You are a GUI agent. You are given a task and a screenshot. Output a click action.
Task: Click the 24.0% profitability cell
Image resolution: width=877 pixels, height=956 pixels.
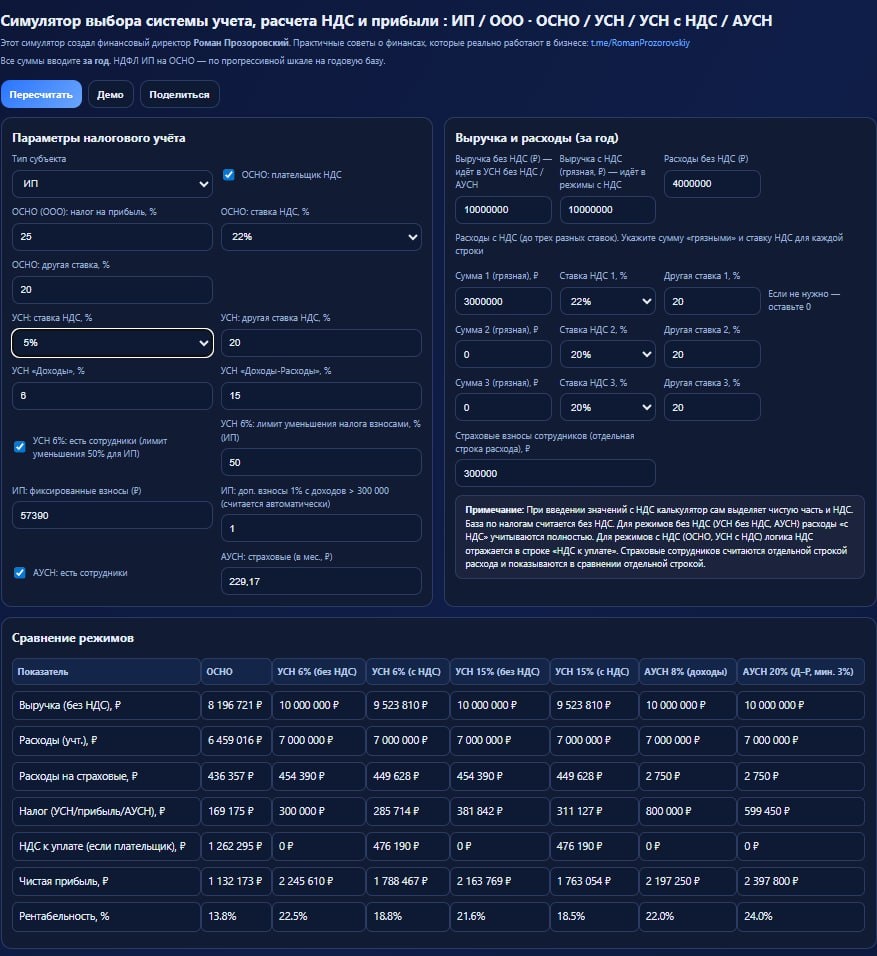click(x=800, y=916)
